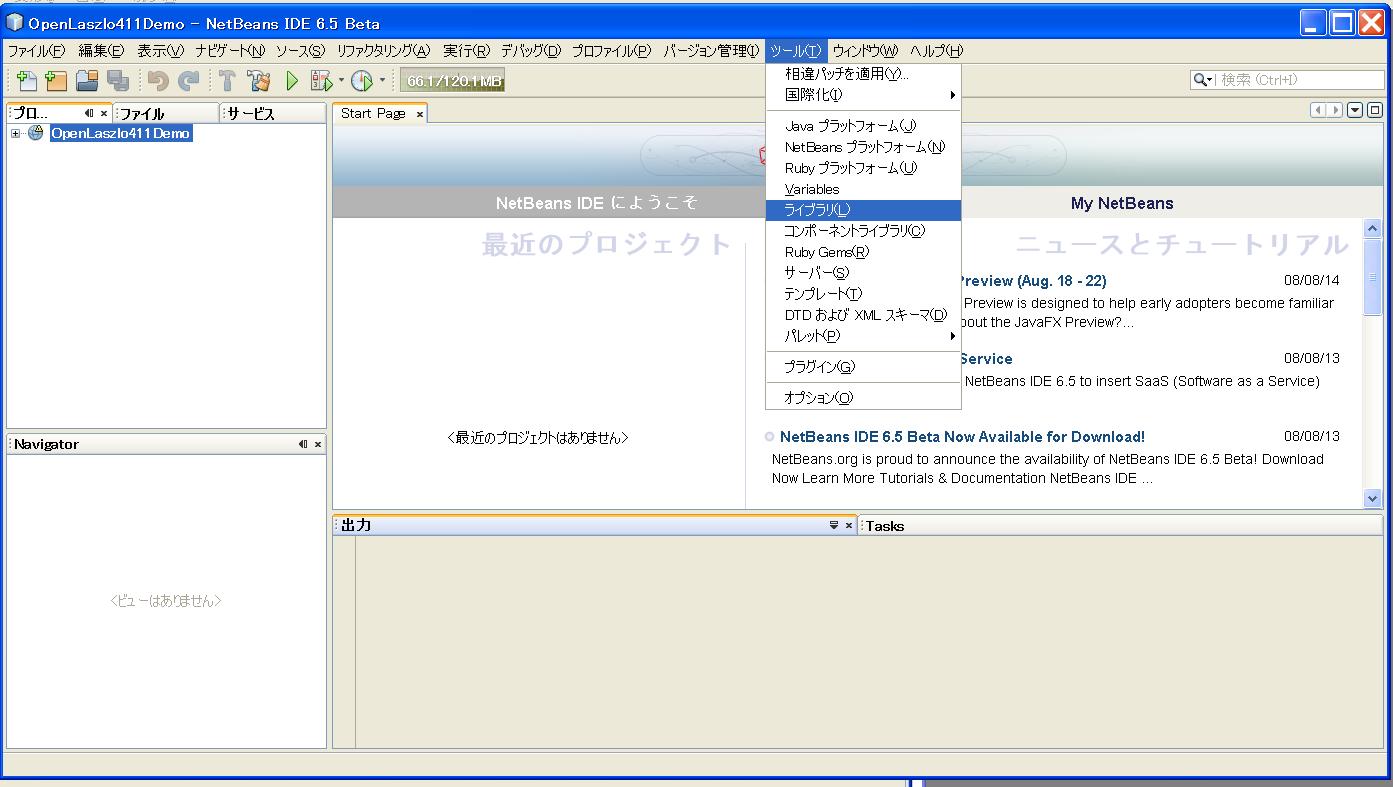Minimize the Output (出力) panel
The image size is (1393, 787).
834,525
